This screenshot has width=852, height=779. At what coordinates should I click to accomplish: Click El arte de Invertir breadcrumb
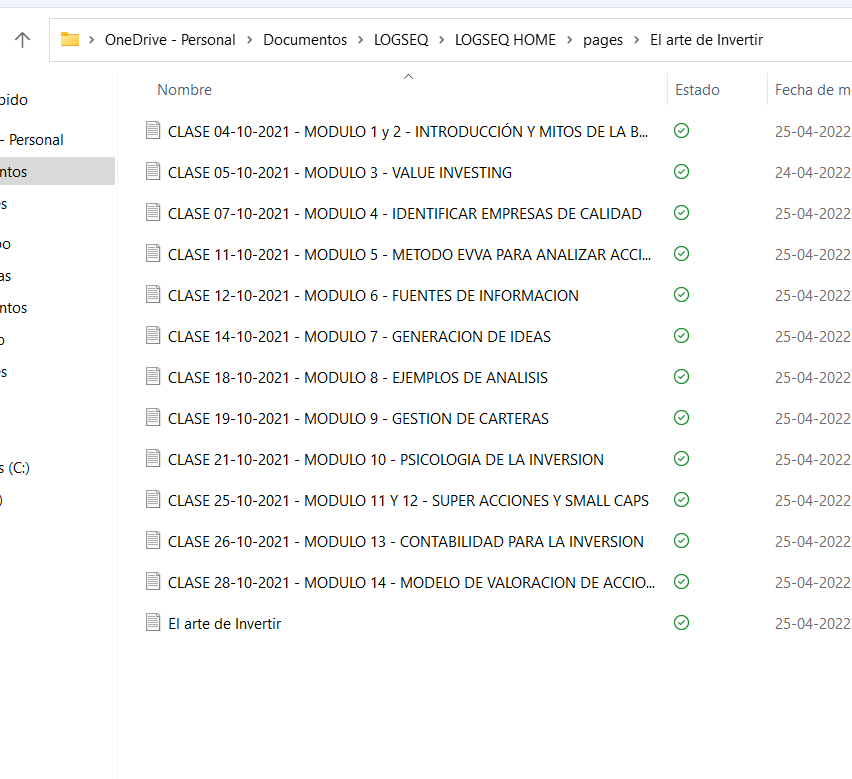pos(706,40)
